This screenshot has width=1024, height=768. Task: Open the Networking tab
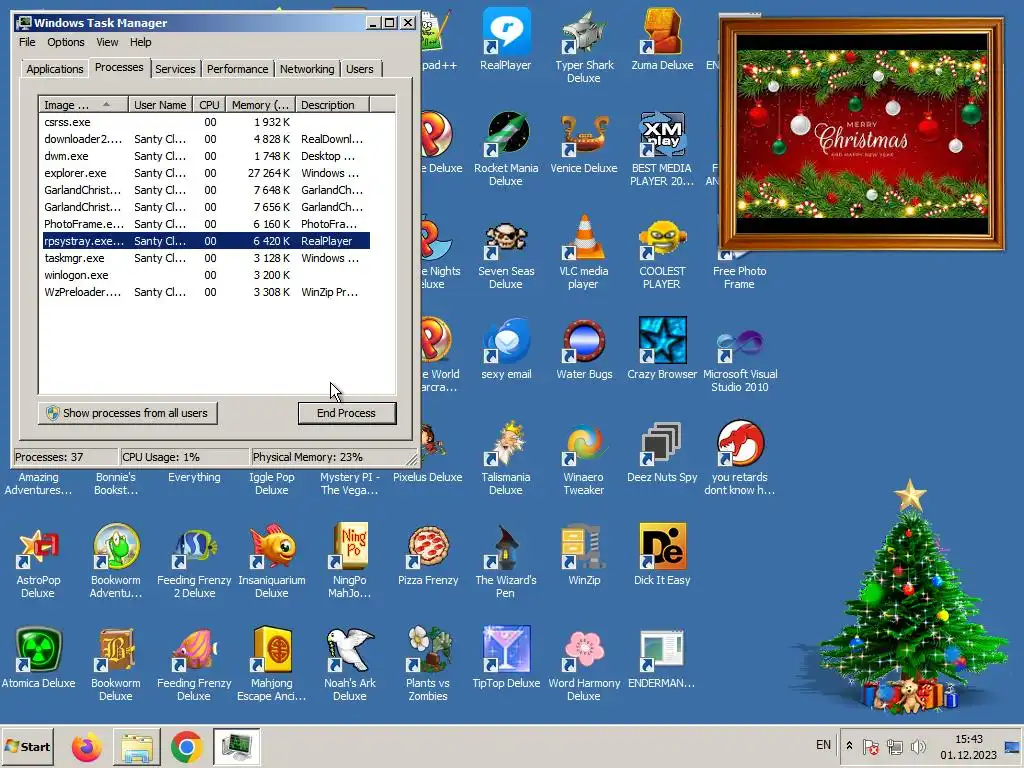pos(307,69)
